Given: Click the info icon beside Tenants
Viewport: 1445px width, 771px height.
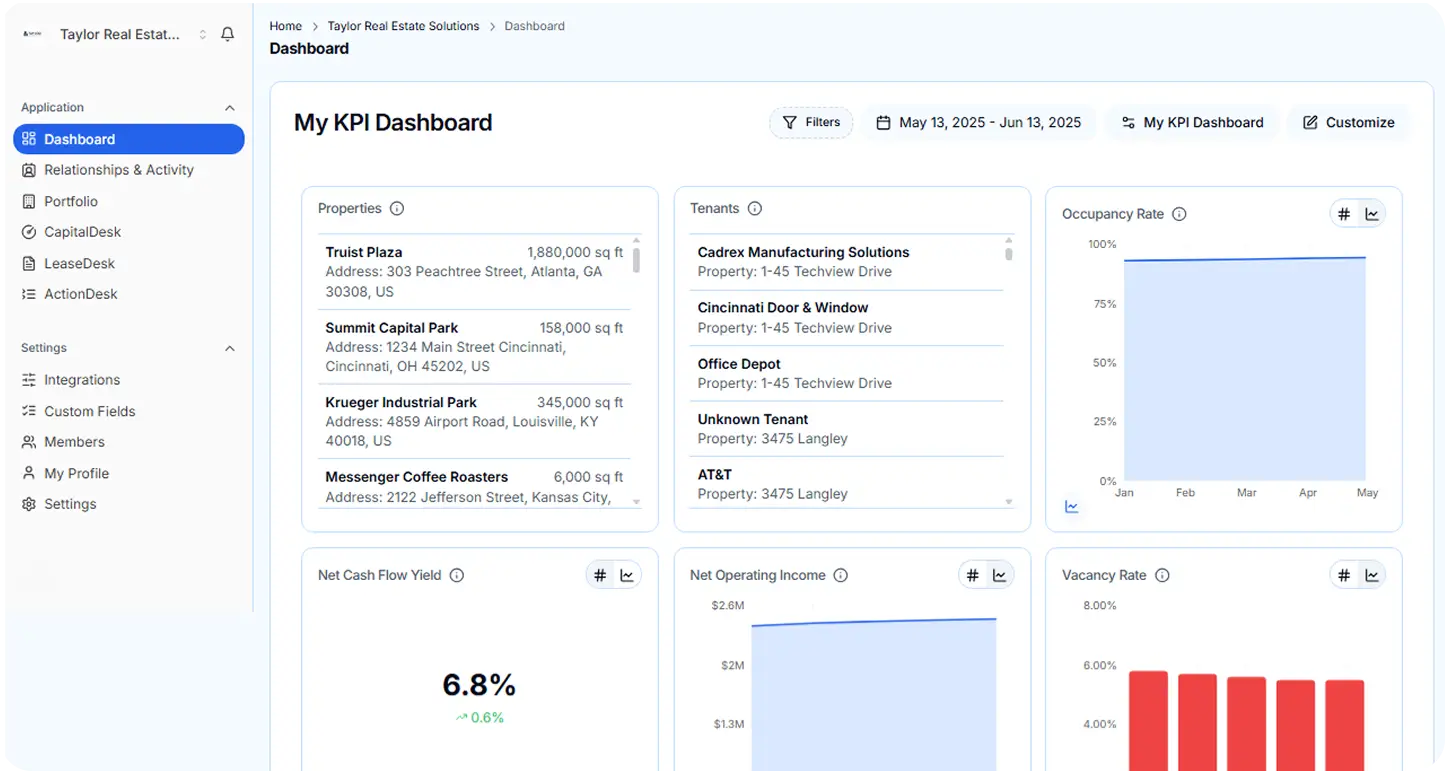Looking at the screenshot, I should coord(755,209).
